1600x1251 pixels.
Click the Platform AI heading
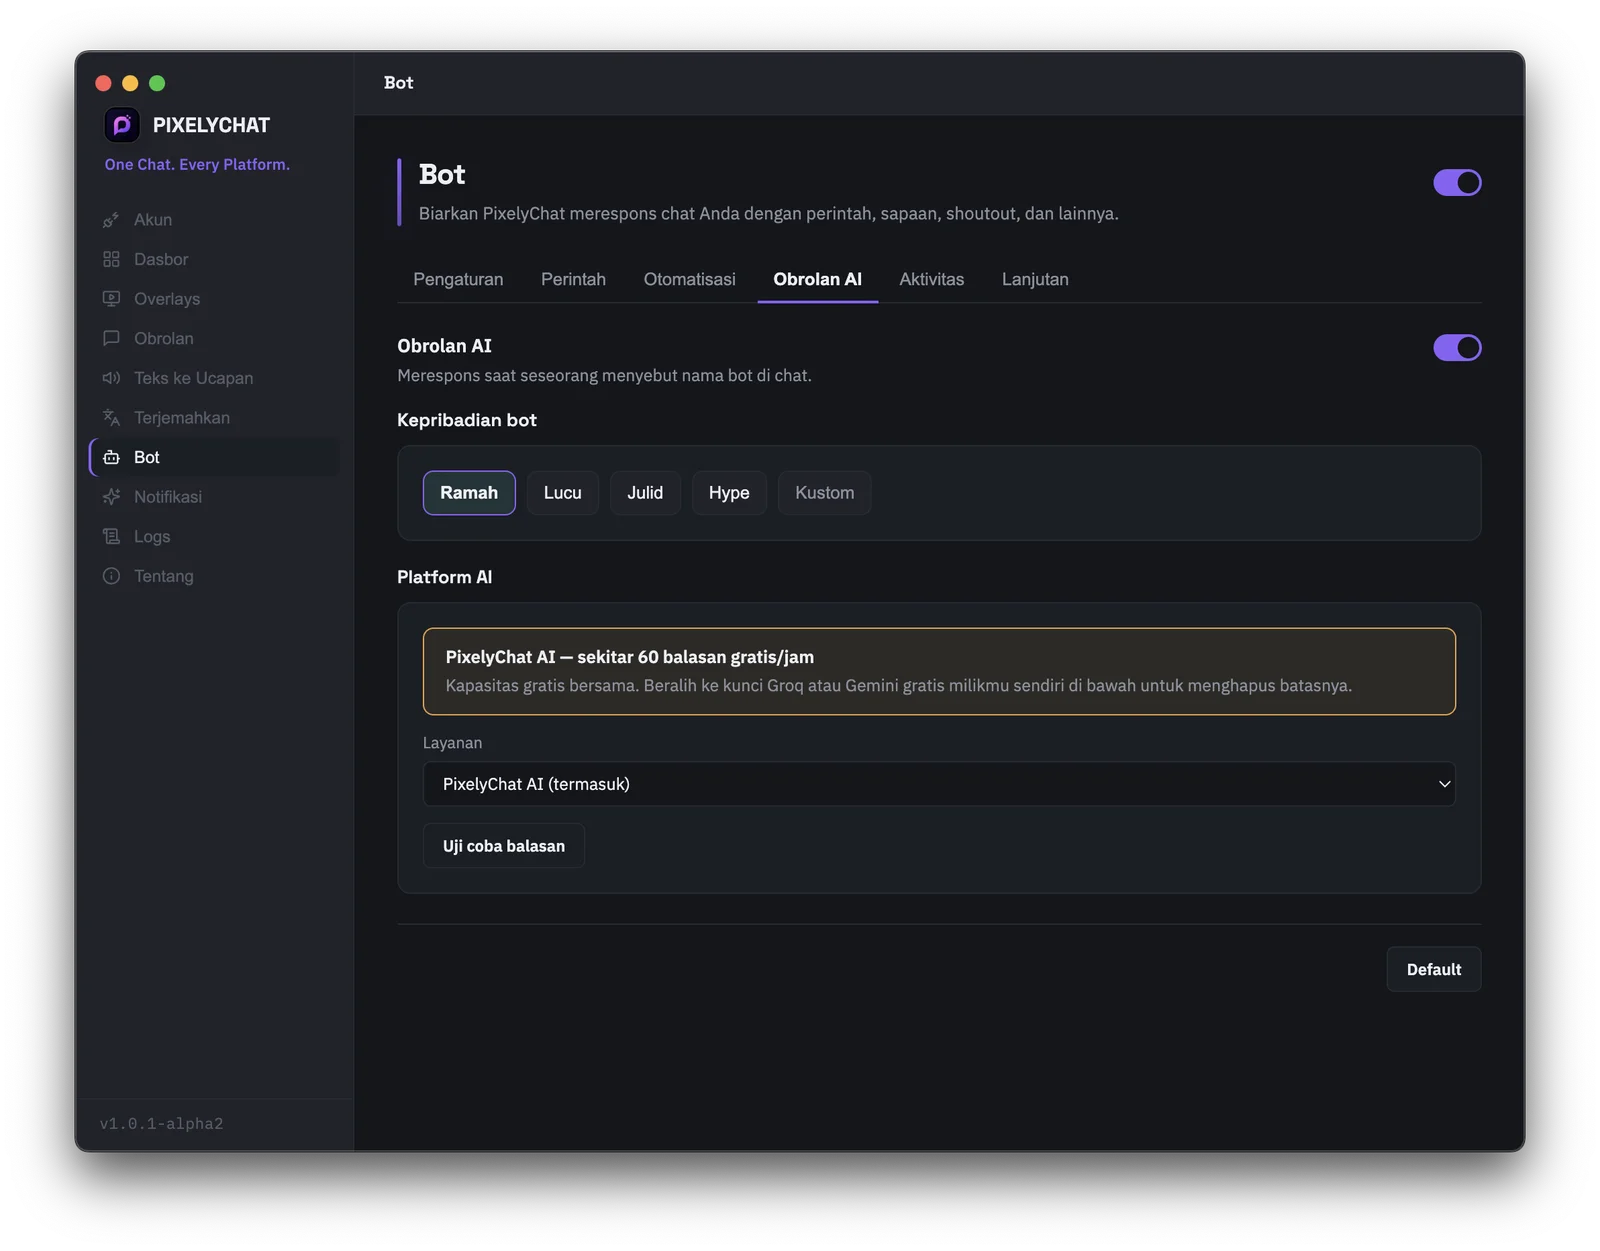coord(444,577)
